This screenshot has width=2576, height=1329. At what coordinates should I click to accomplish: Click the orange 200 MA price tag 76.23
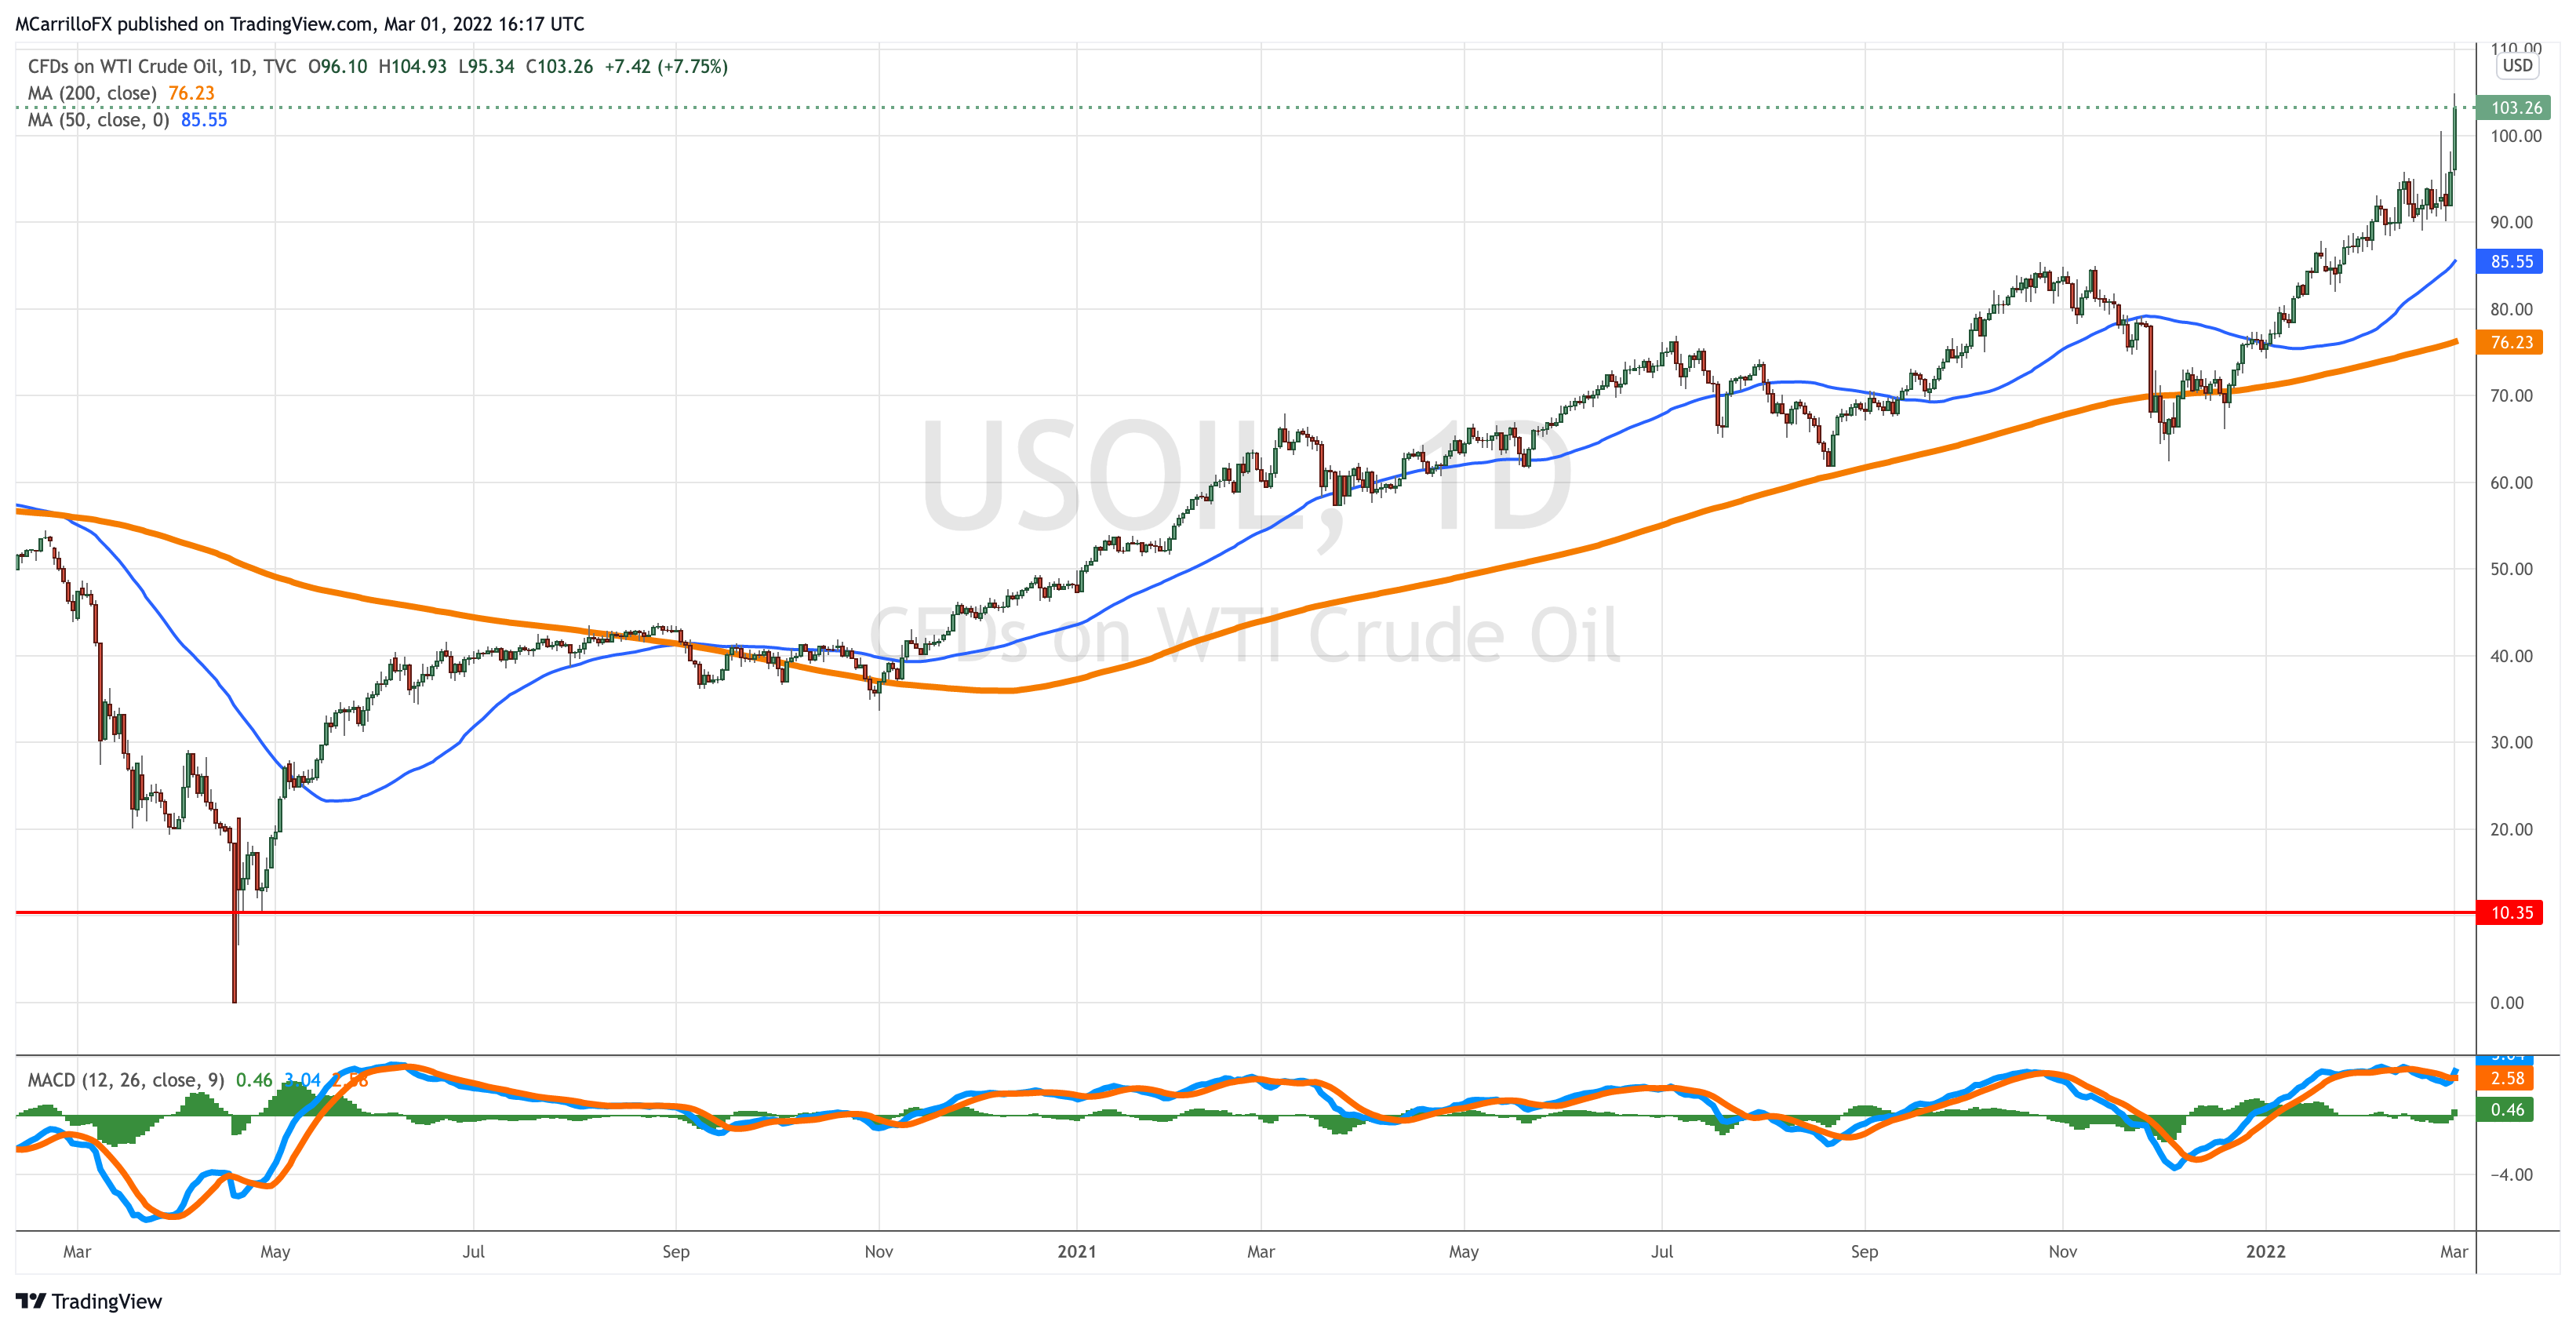point(2510,342)
